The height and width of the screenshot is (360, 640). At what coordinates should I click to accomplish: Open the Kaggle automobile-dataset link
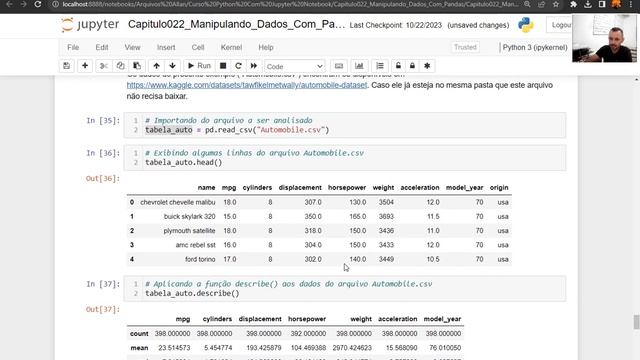pyautogui.click(x=247, y=85)
